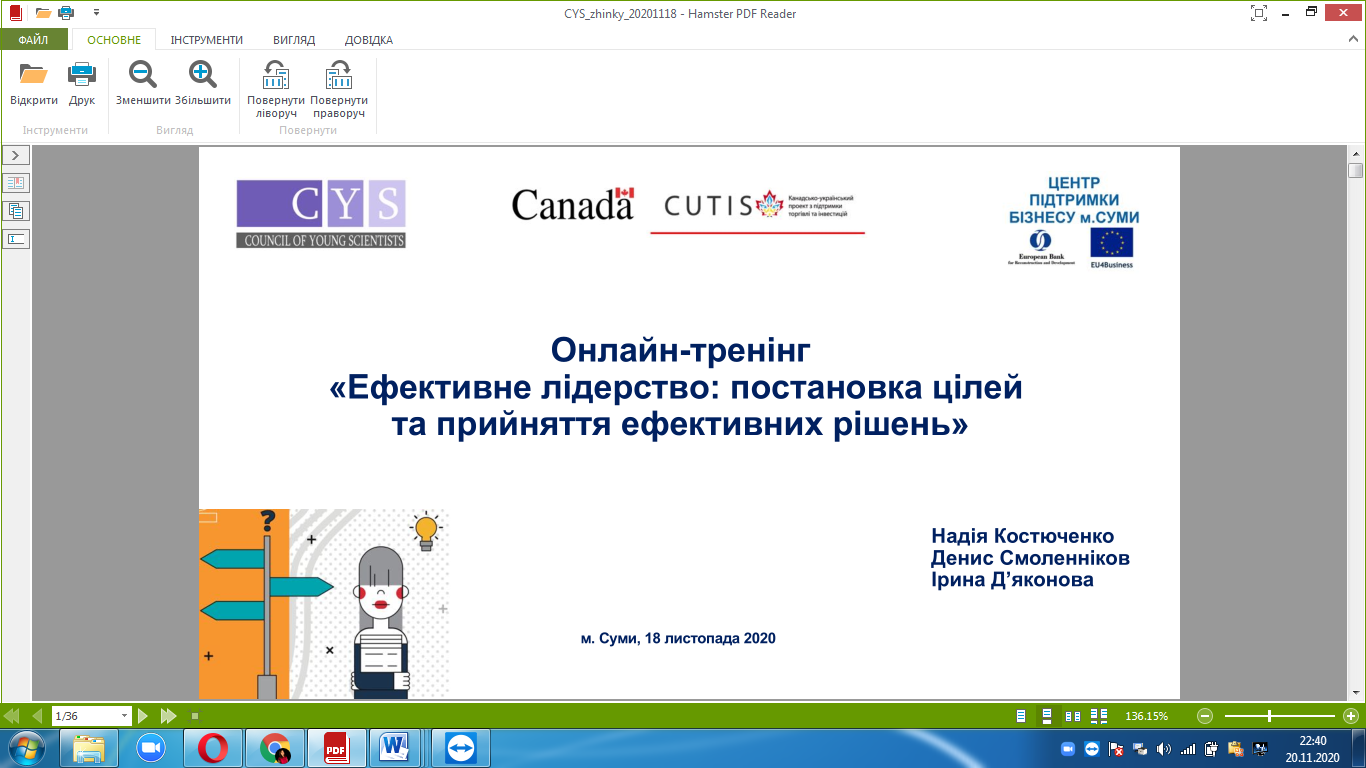Open the bookmarks panel in left sidebar
This screenshot has width=1366, height=768.
click(x=17, y=183)
